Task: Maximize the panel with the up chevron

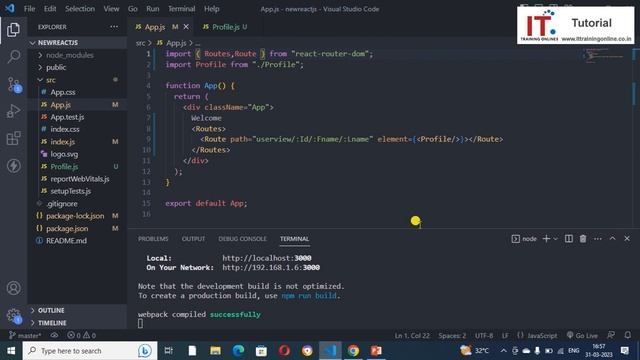Action: [612, 239]
